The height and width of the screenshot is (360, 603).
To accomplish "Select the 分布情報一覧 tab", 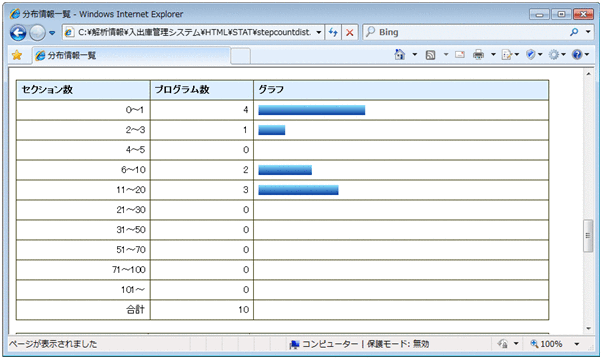I will [131, 55].
